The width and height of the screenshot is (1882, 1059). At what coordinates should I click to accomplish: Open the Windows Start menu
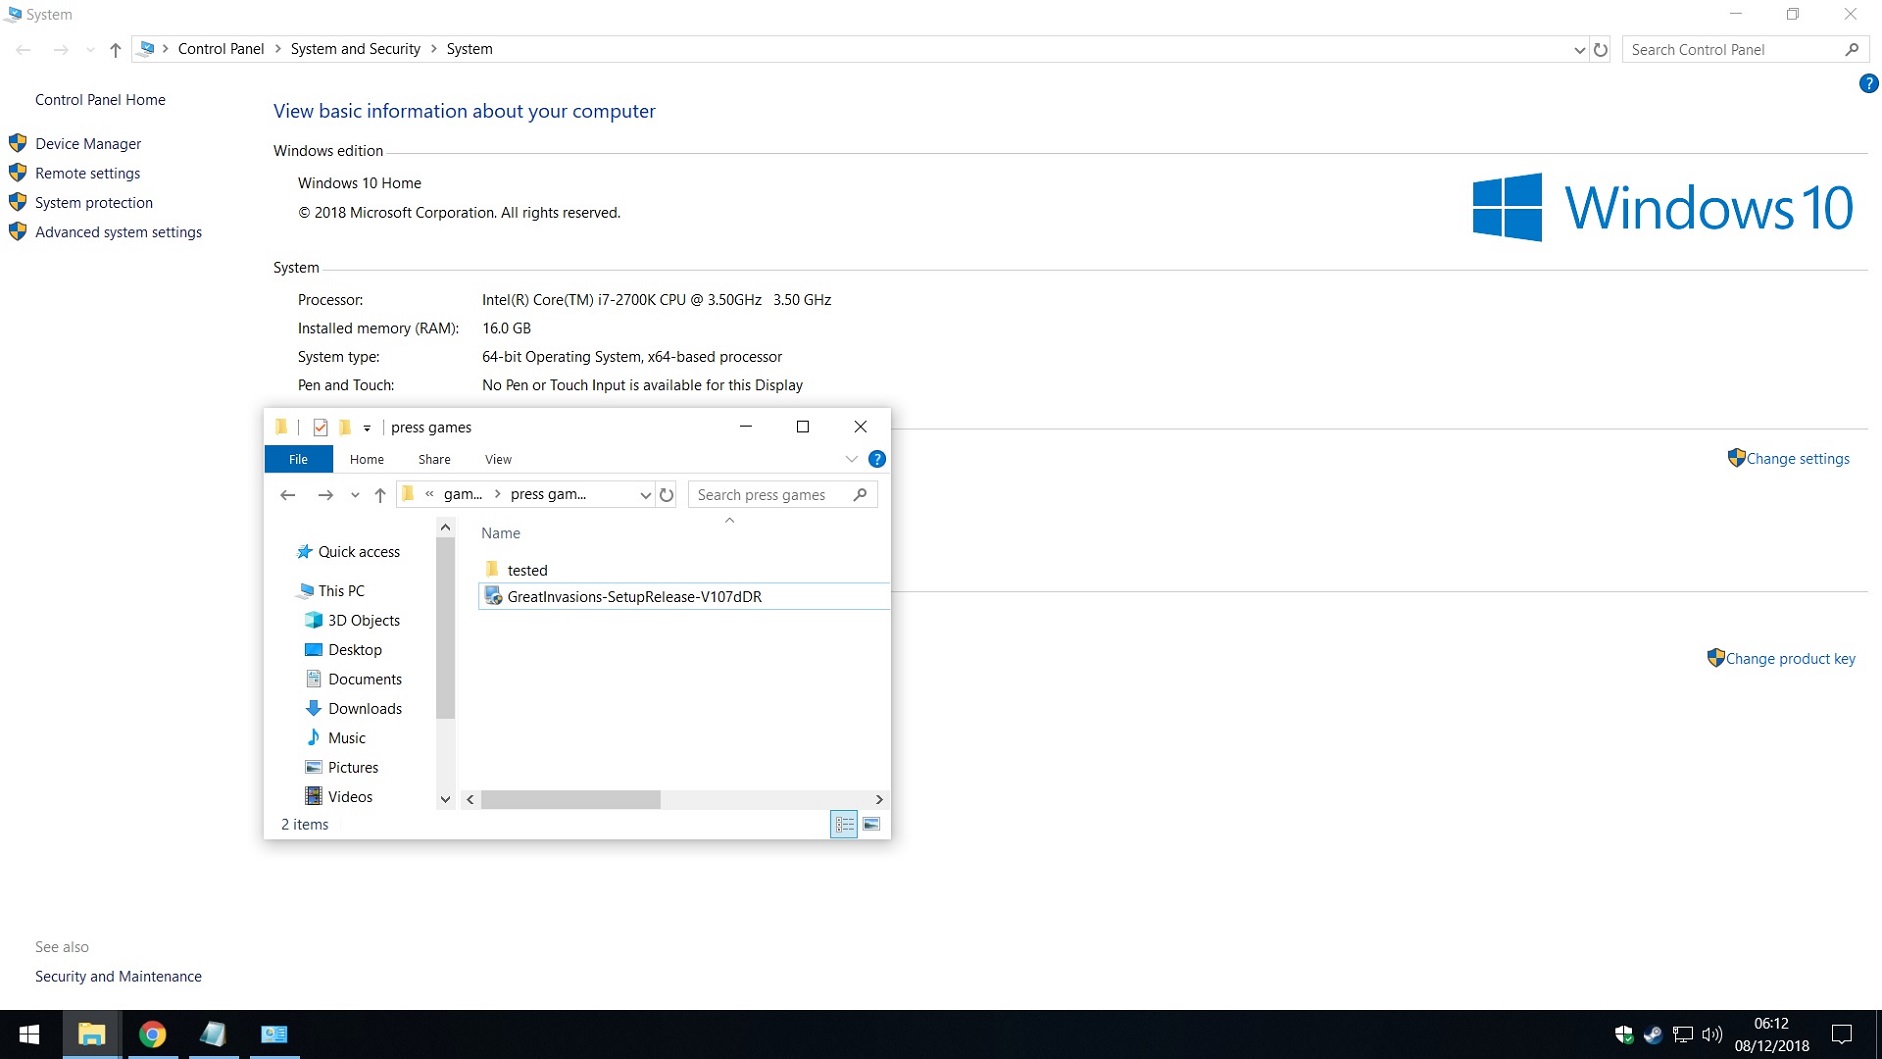point(29,1035)
